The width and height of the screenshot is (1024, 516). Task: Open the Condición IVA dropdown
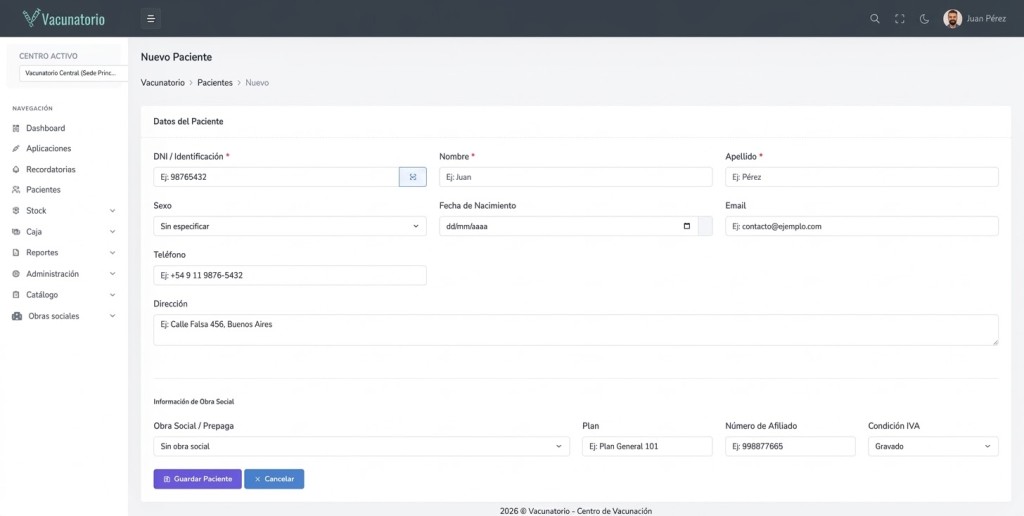pos(932,446)
